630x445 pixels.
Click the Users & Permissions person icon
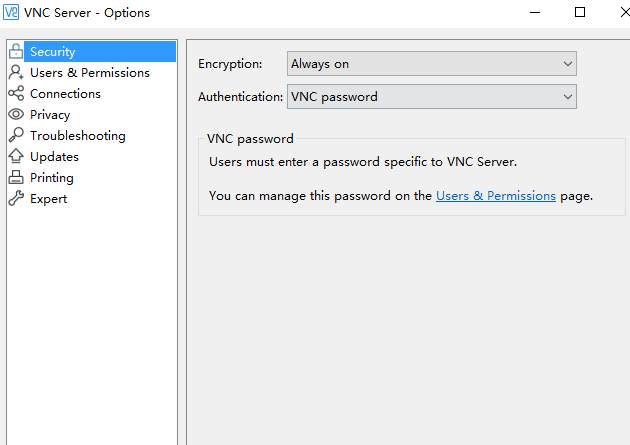point(15,72)
